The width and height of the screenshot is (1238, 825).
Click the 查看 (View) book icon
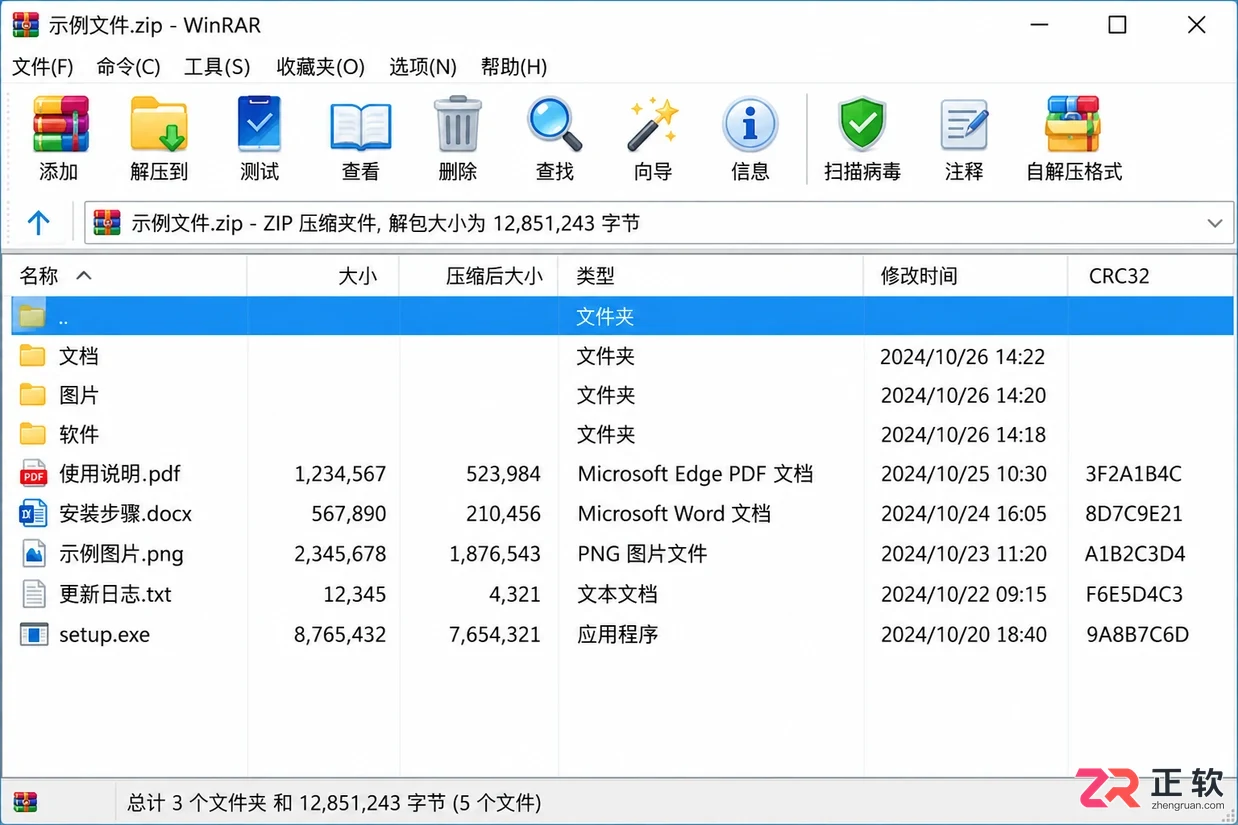pos(360,127)
